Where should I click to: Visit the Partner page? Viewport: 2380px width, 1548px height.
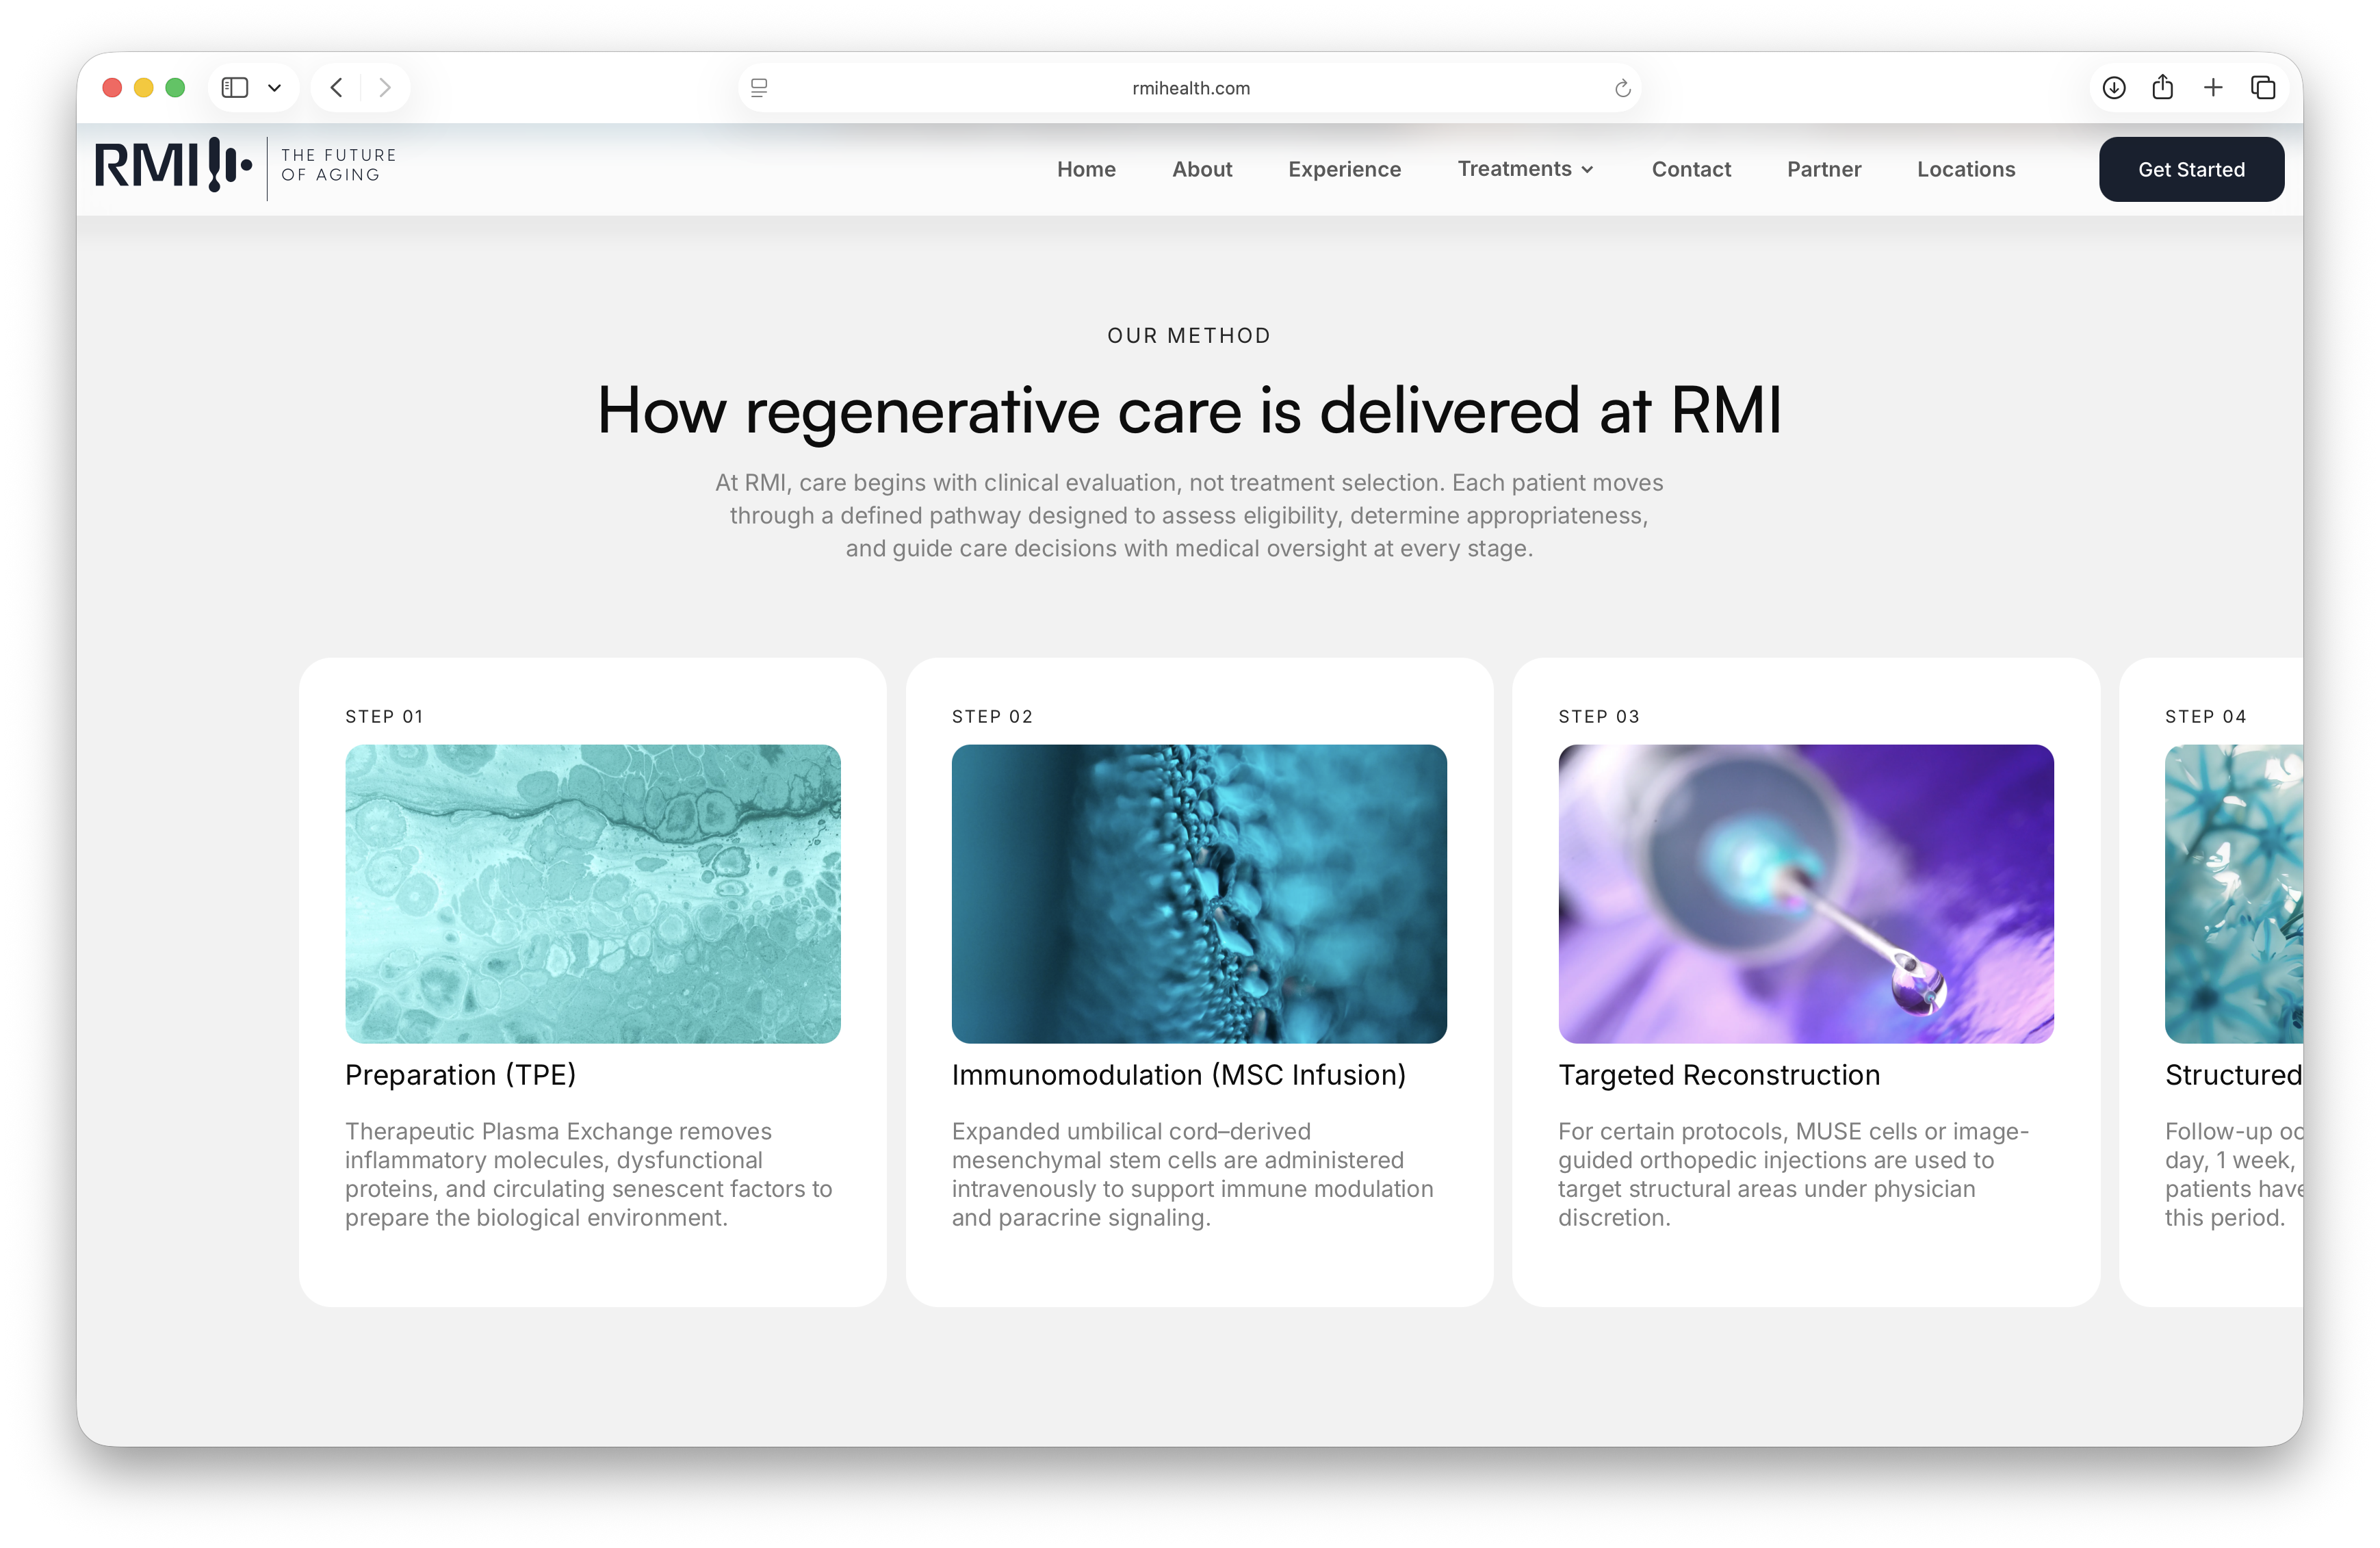click(x=1824, y=169)
